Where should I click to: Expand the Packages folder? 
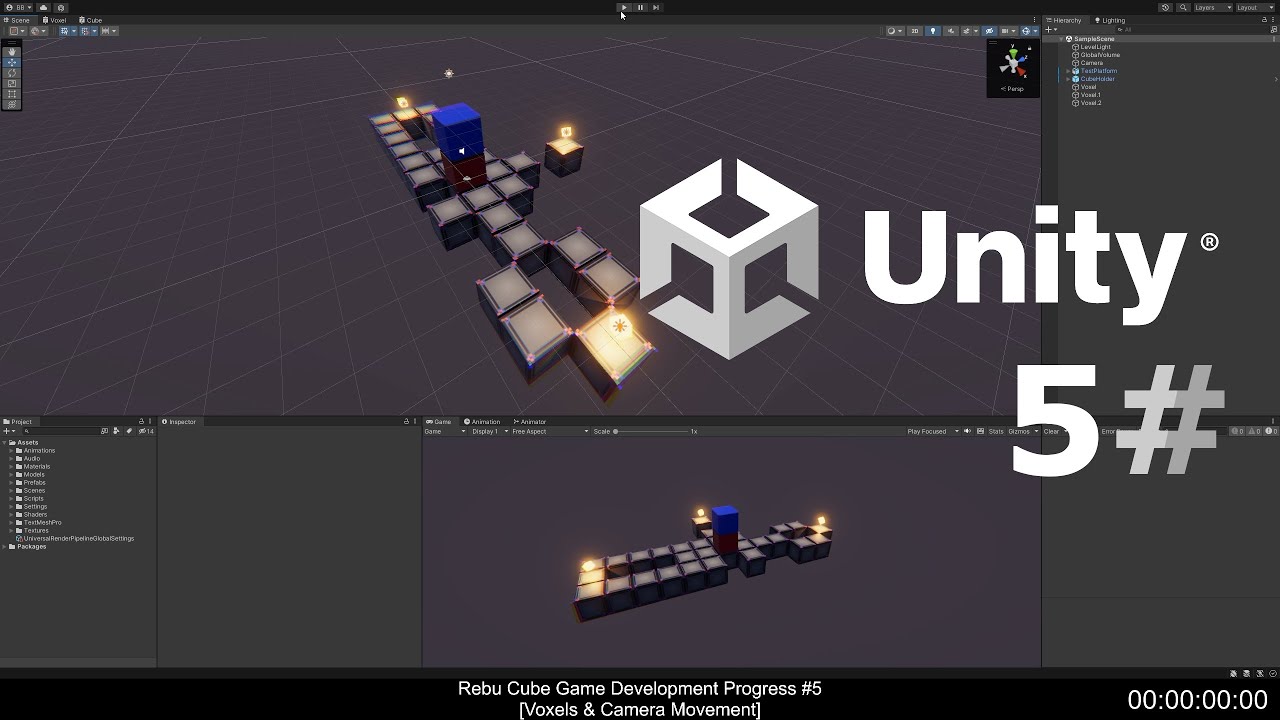pos(5,547)
